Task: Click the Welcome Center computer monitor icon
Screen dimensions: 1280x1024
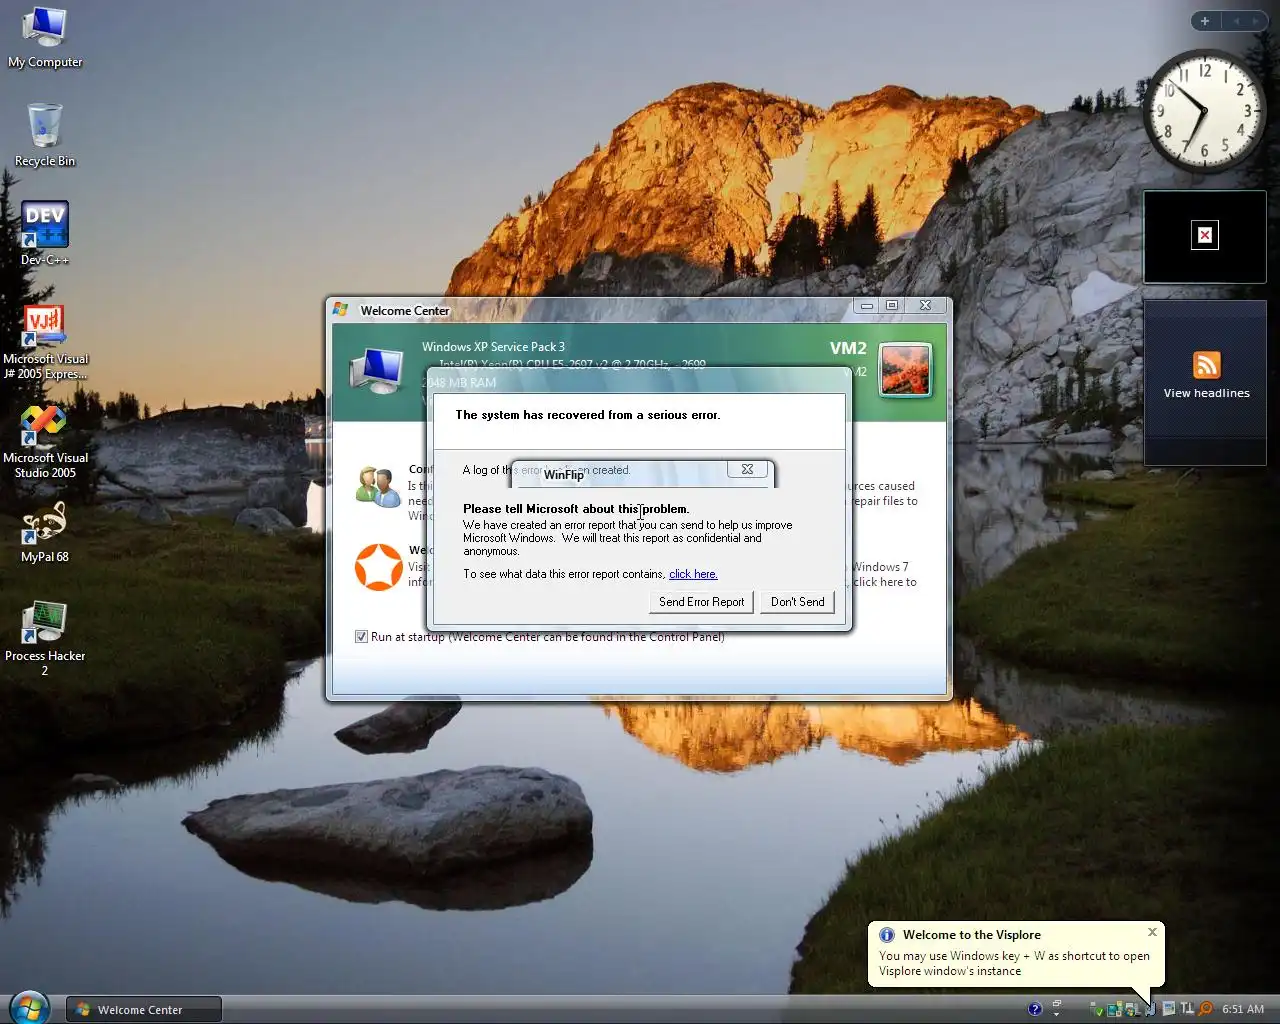Action: coord(377,371)
